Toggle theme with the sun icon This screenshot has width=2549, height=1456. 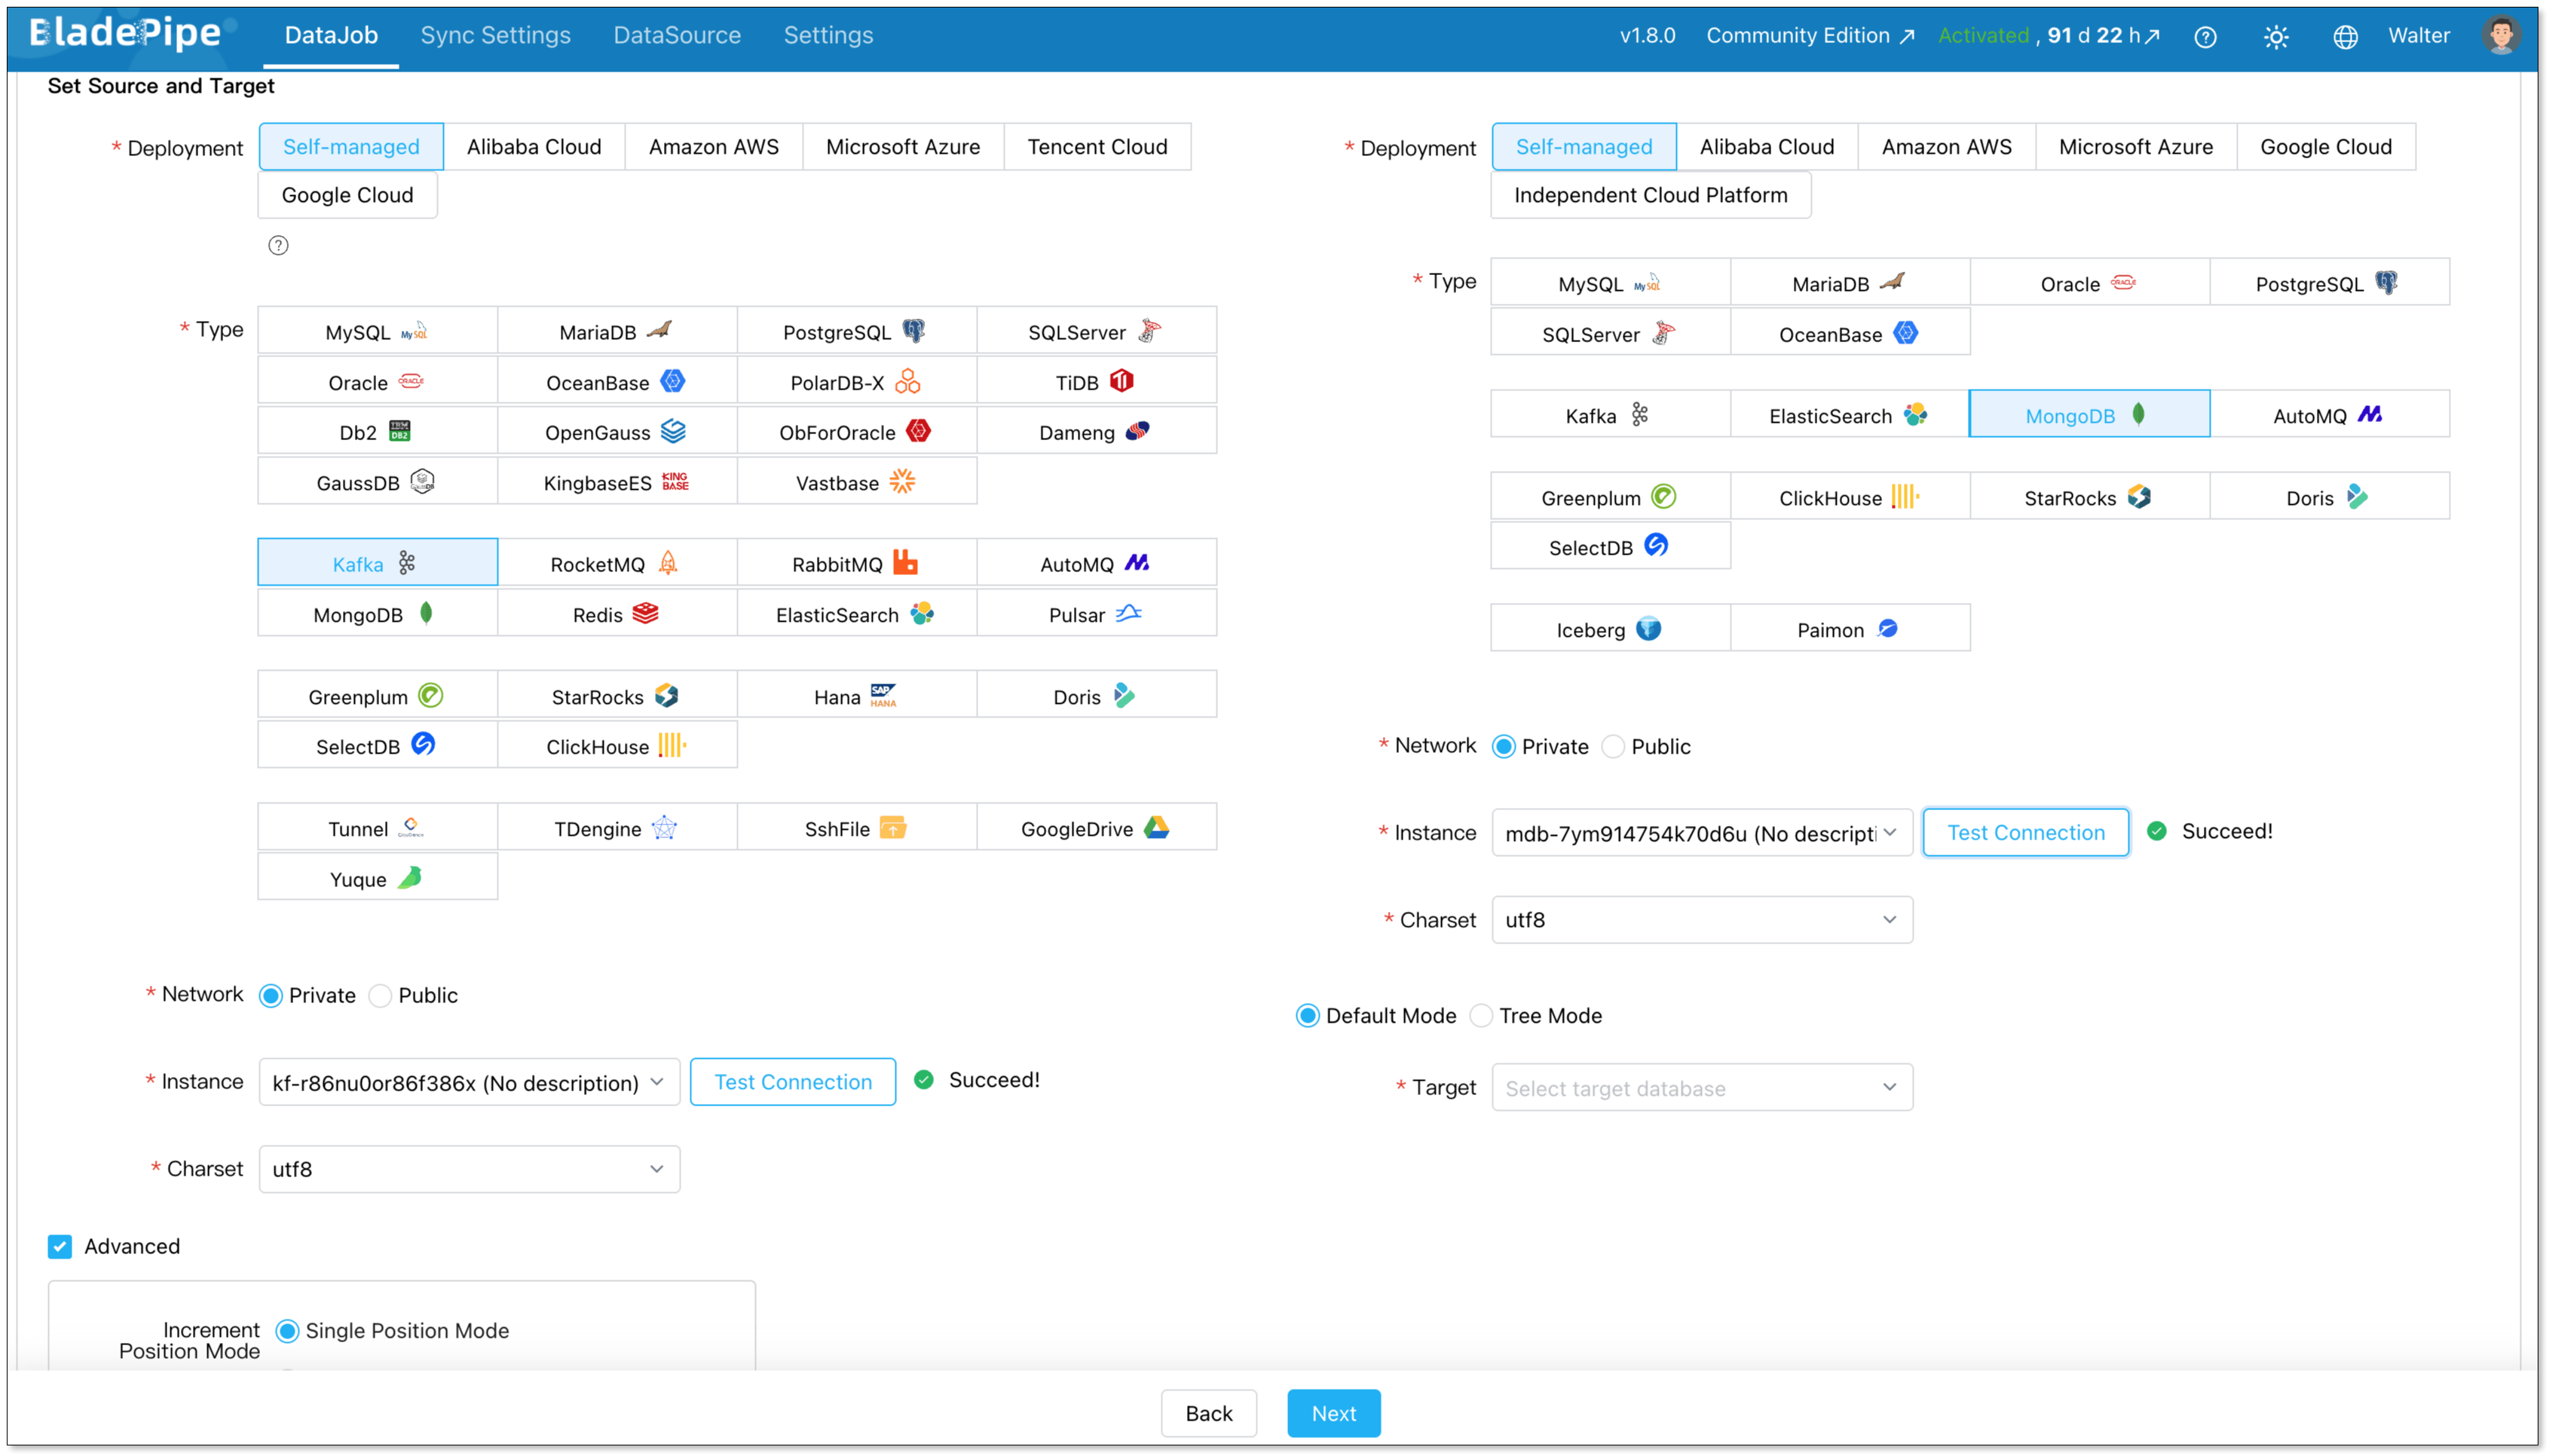2276,37
